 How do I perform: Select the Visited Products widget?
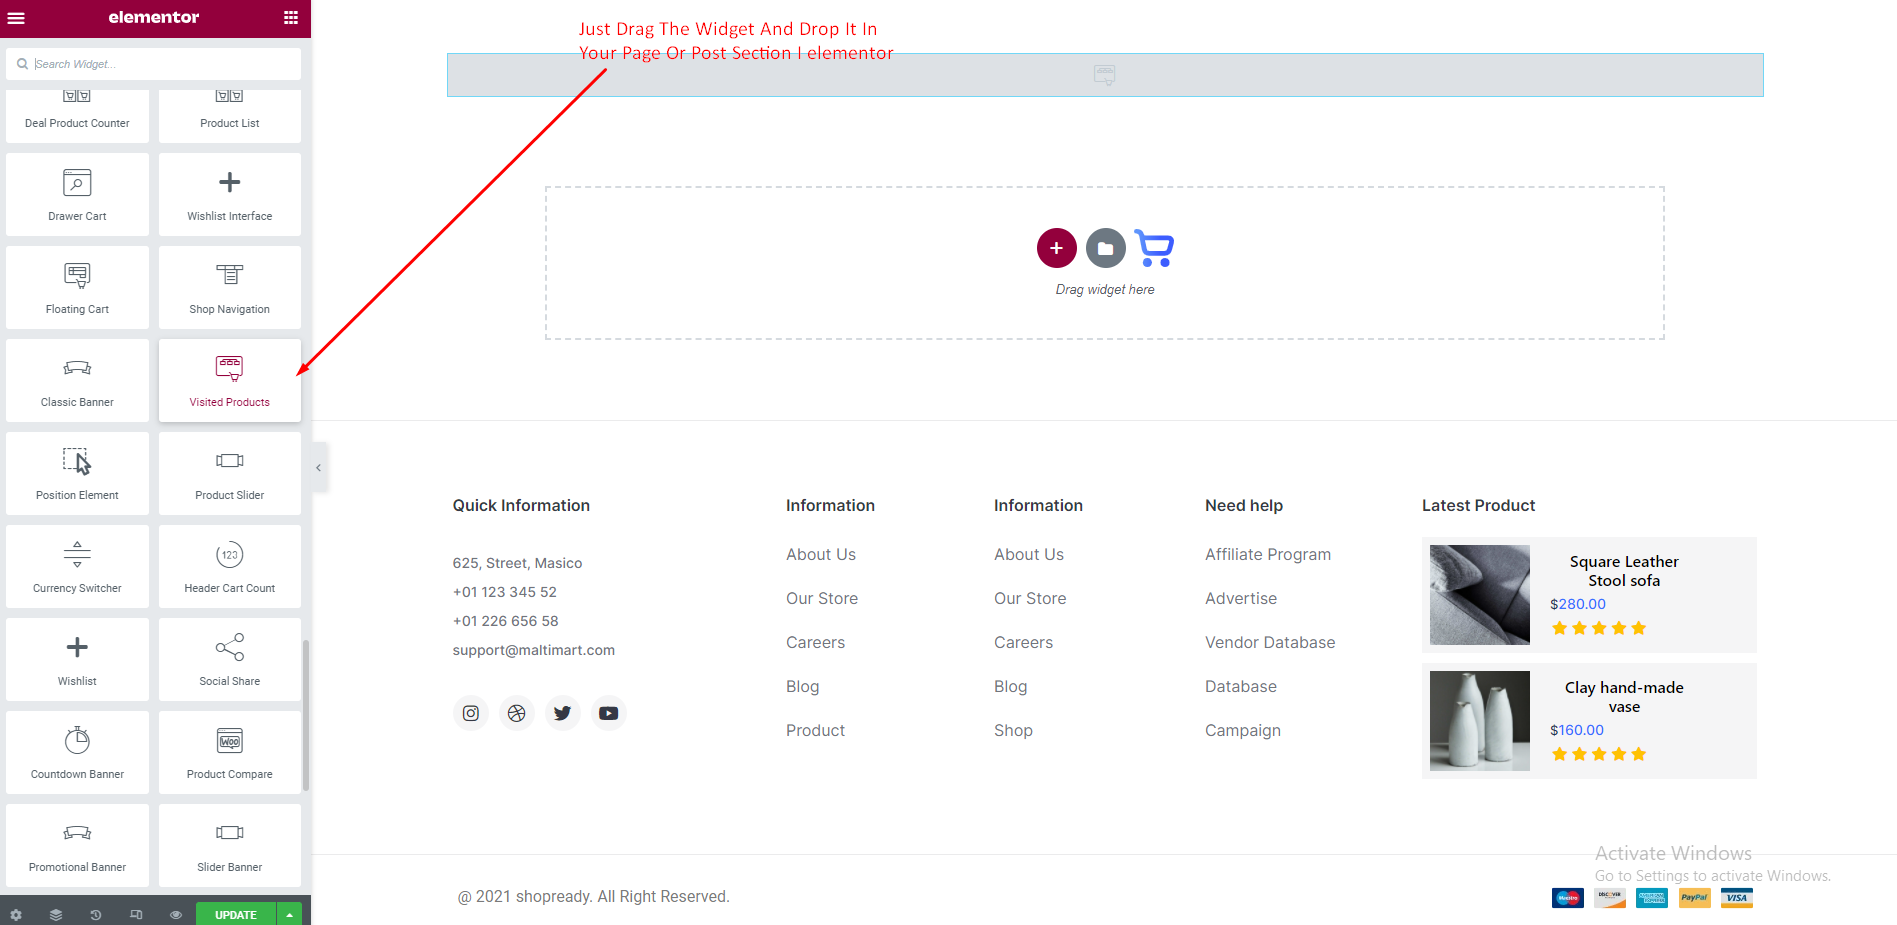click(x=229, y=381)
